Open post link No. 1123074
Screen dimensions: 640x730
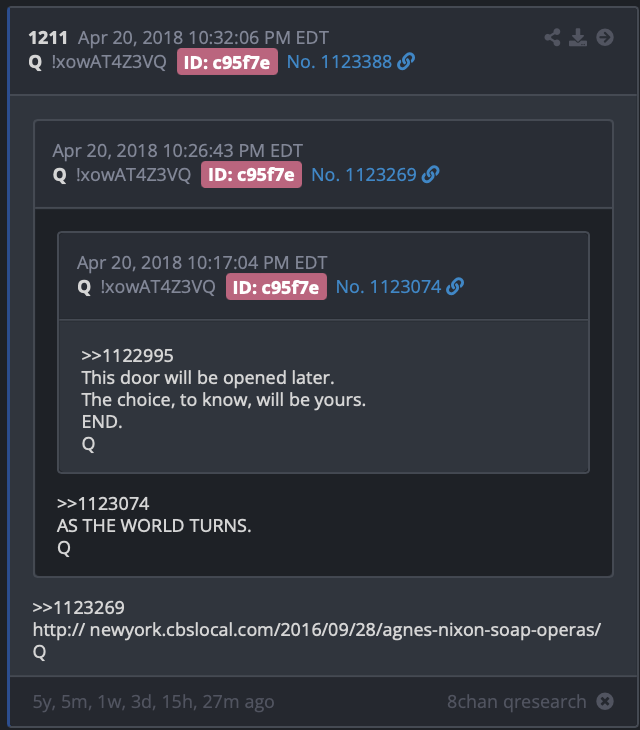pos(388,287)
